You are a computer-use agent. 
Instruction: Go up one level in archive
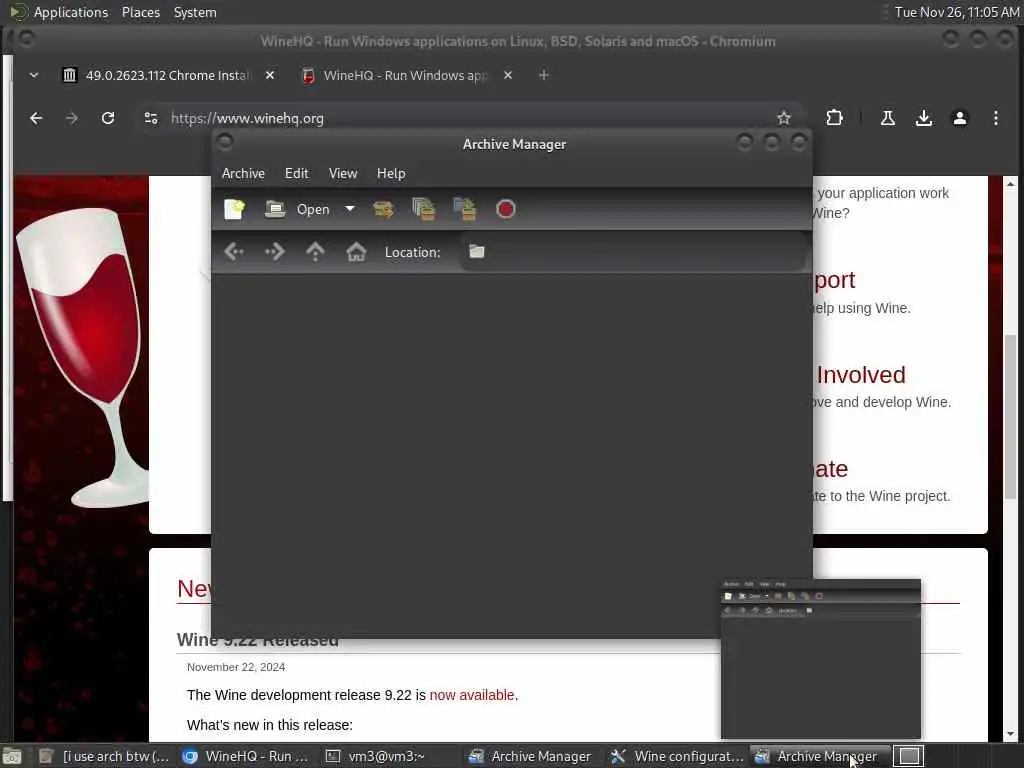[x=315, y=251]
